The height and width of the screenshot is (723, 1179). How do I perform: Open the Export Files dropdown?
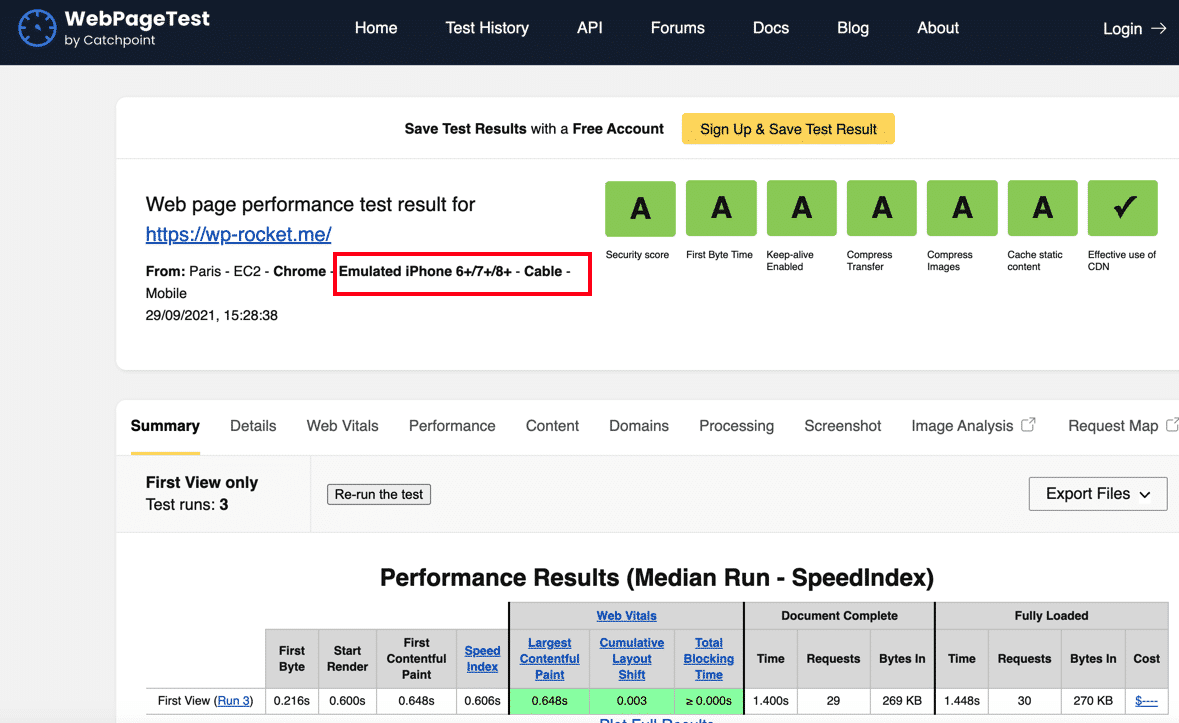pos(1097,493)
